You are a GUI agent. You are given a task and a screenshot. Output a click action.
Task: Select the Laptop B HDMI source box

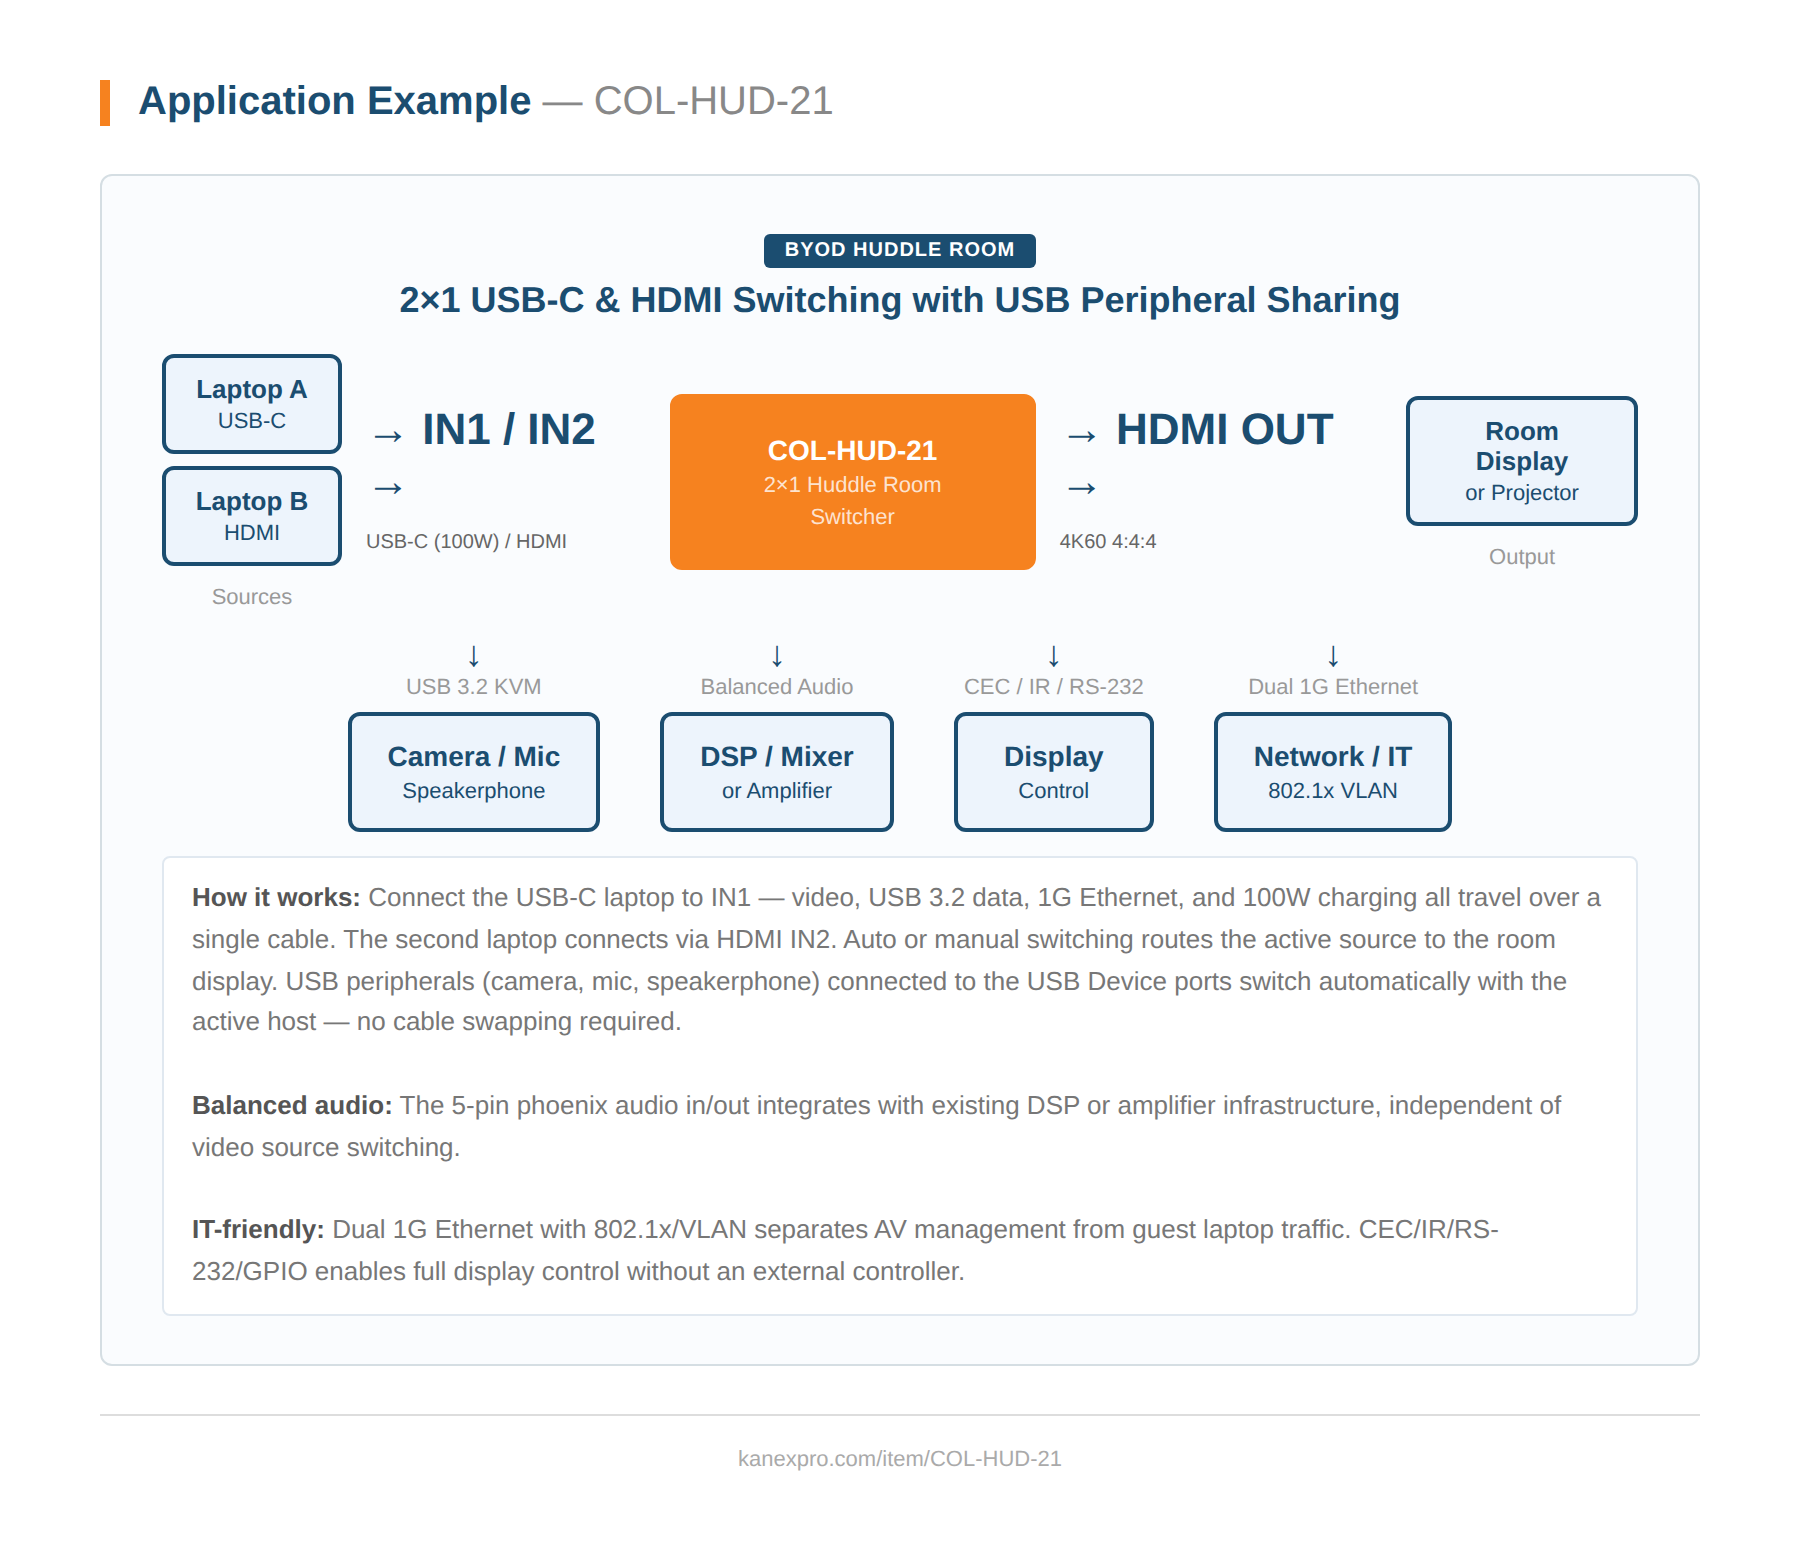252,516
